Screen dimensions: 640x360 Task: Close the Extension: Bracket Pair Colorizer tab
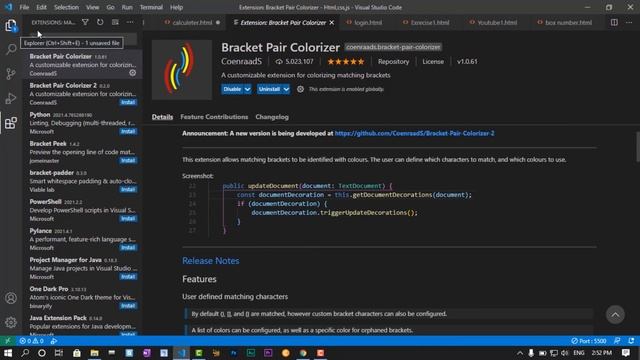click(x=332, y=22)
